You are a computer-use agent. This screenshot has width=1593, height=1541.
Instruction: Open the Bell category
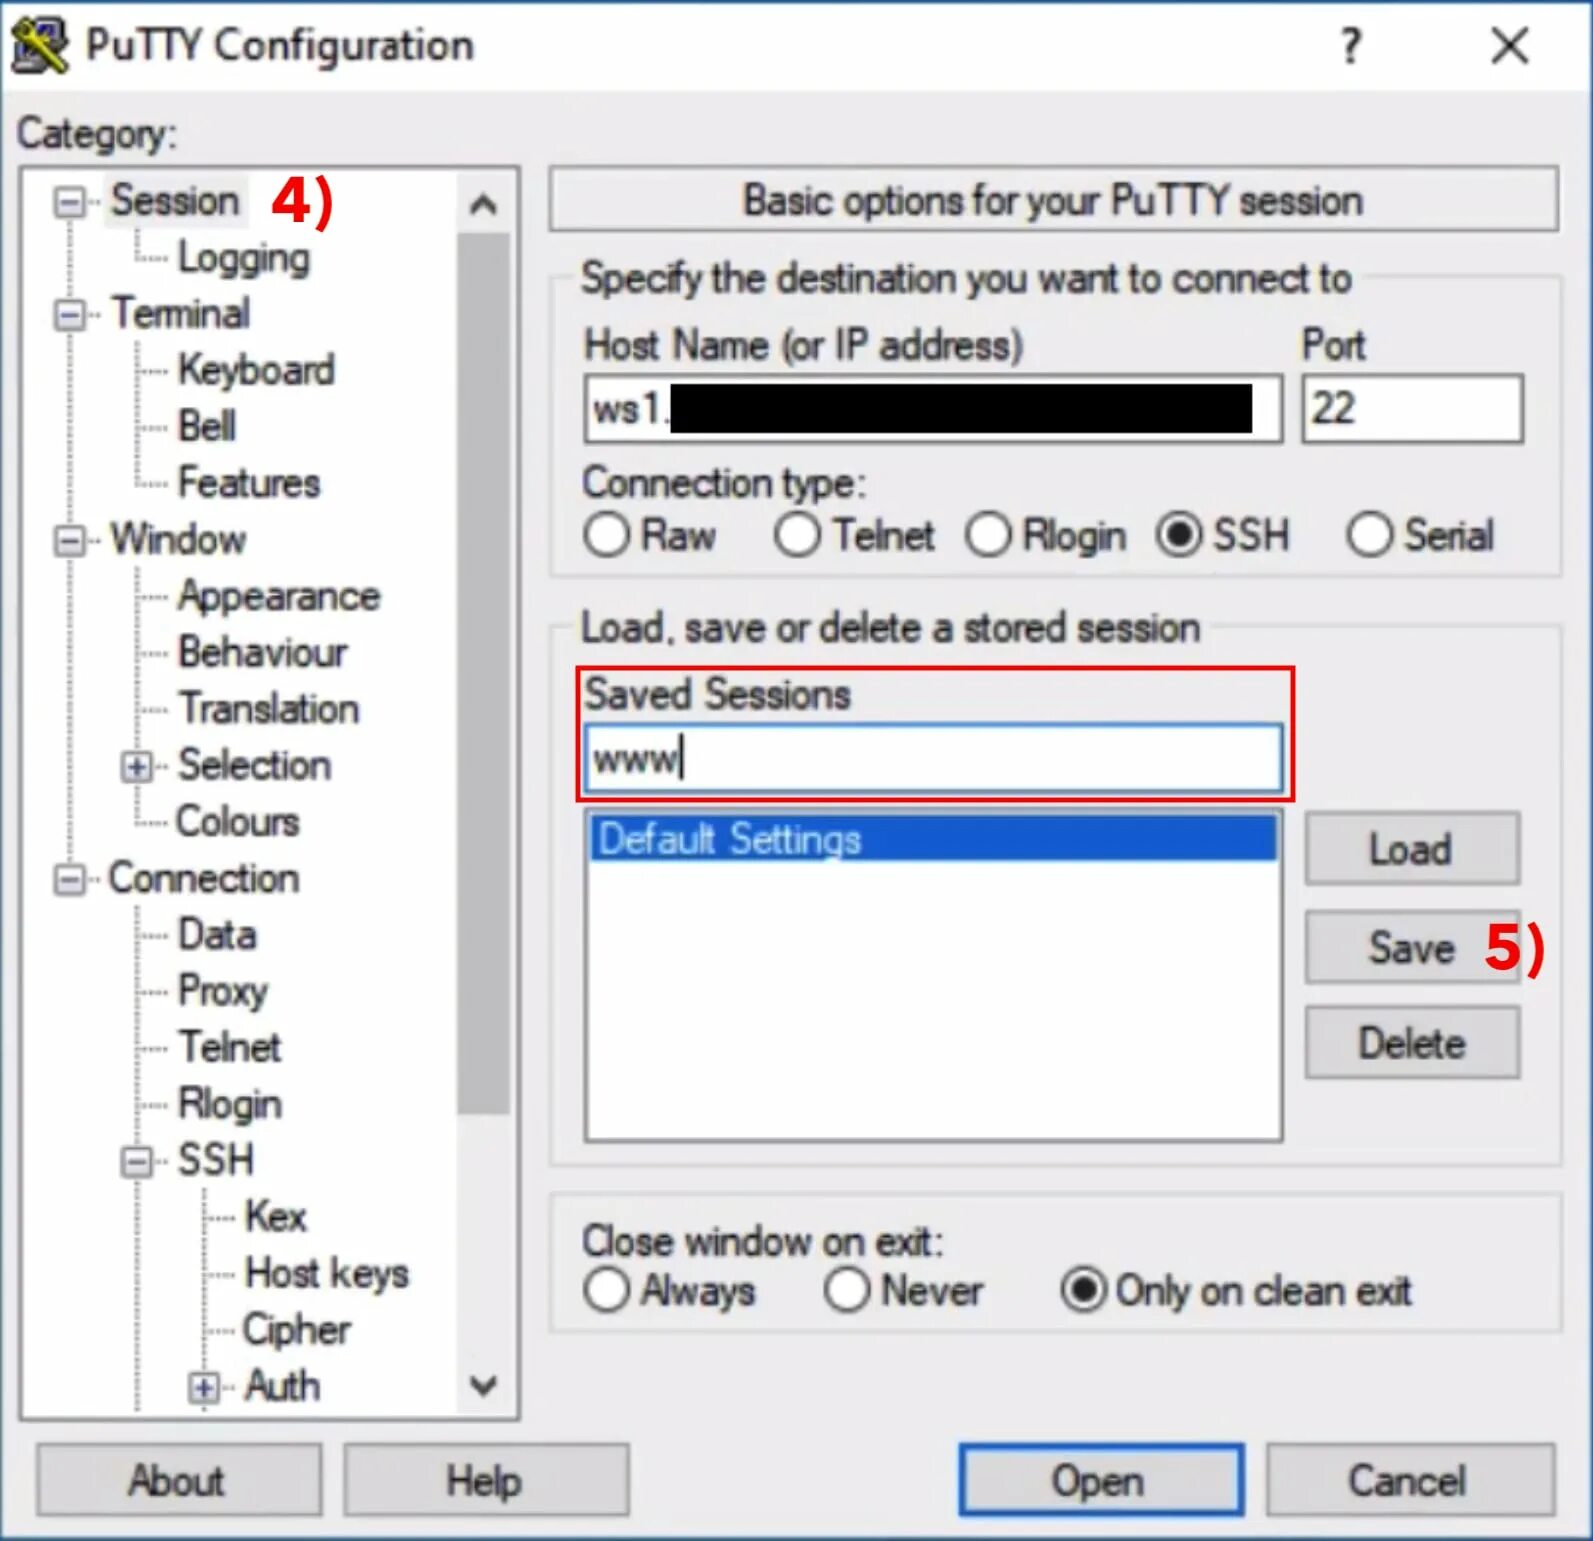click(x=207, y=427)
